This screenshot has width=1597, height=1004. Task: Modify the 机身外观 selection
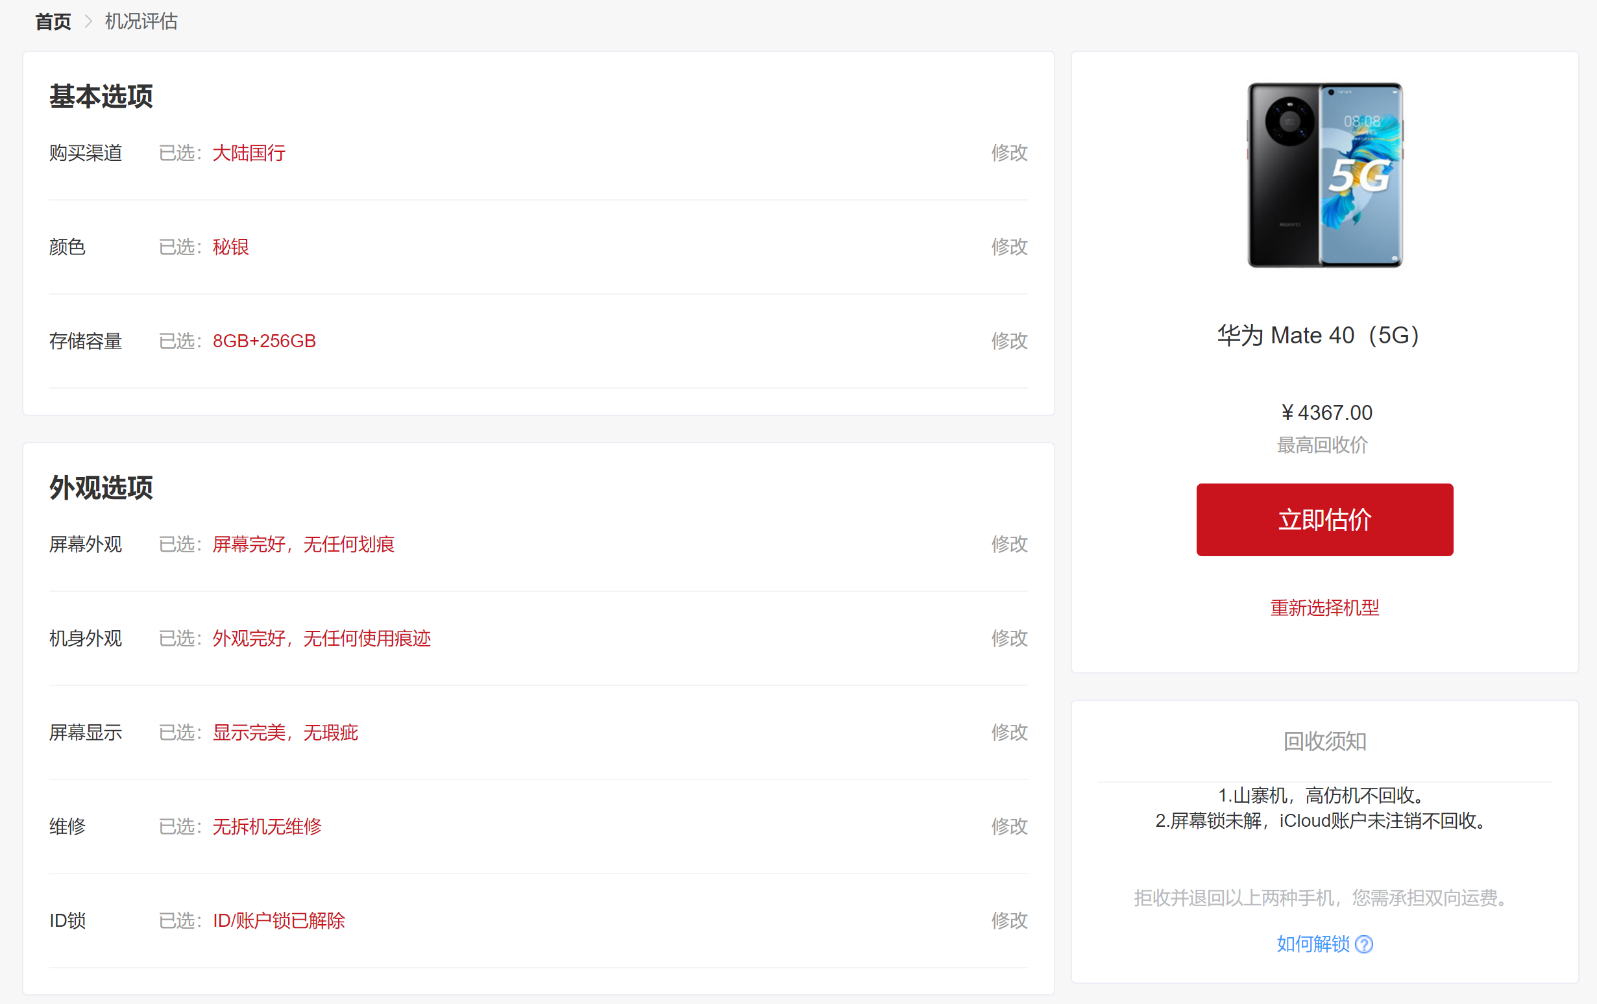pyautogui.click(x=1009, y=638)
